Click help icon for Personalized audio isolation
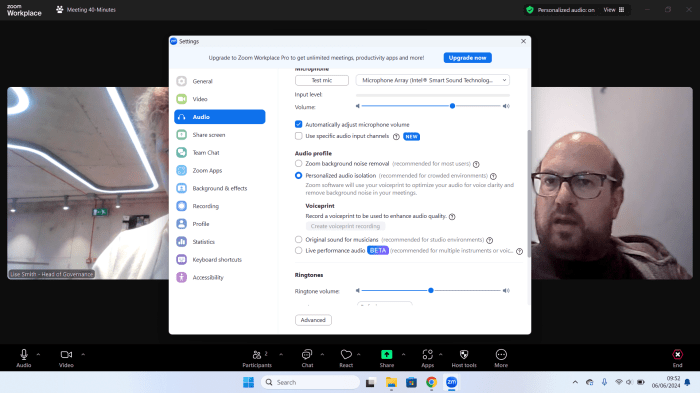 493,176
